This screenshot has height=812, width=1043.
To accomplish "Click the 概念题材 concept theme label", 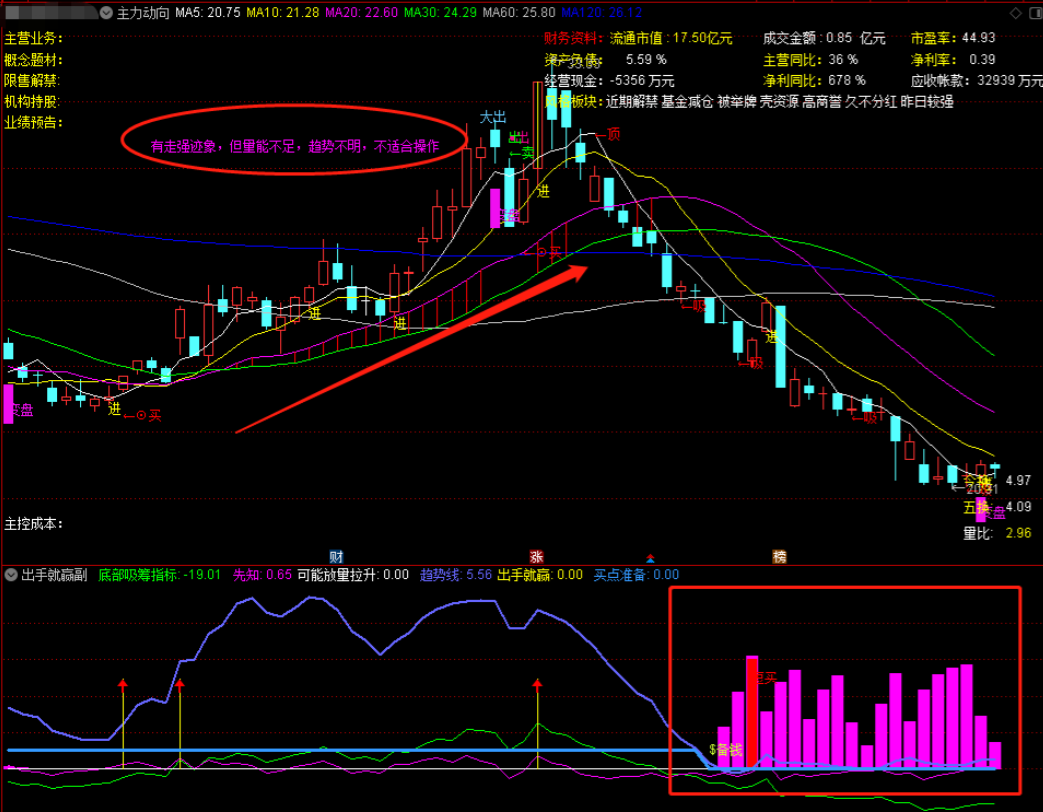I will (33, 59).
